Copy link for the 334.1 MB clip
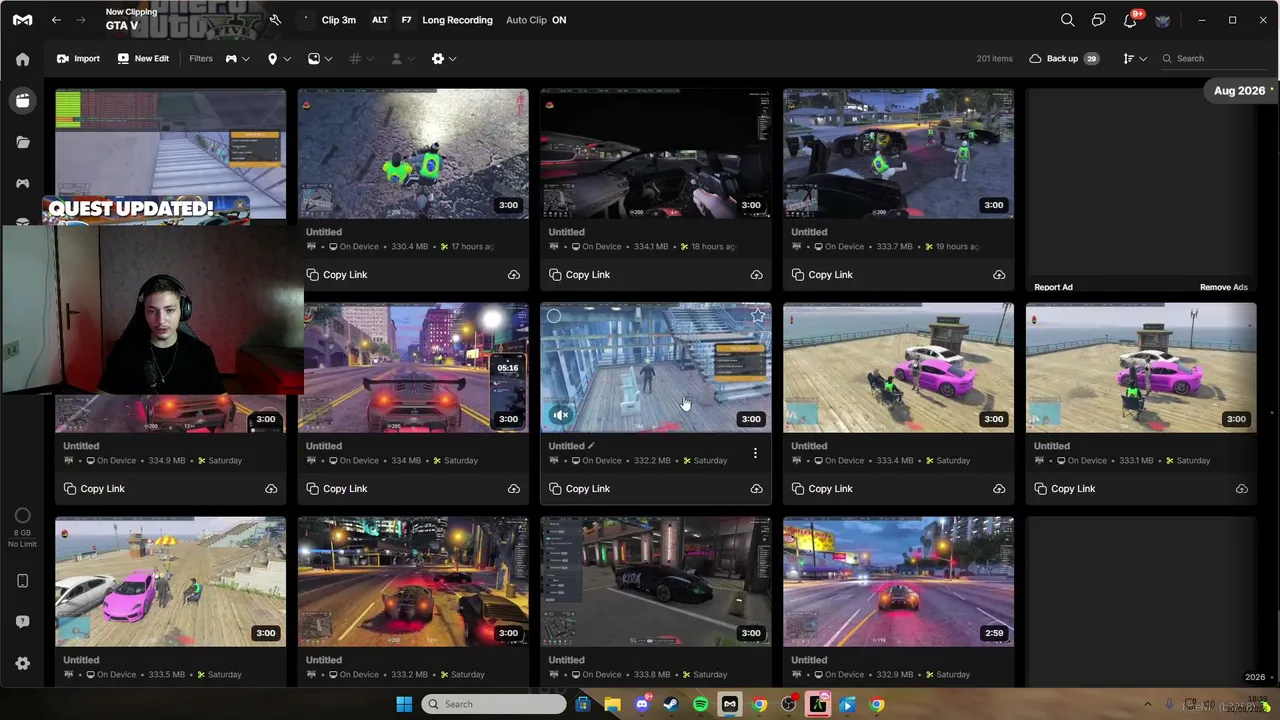This screenshot has width=1280, height=720. coord(580,275)
